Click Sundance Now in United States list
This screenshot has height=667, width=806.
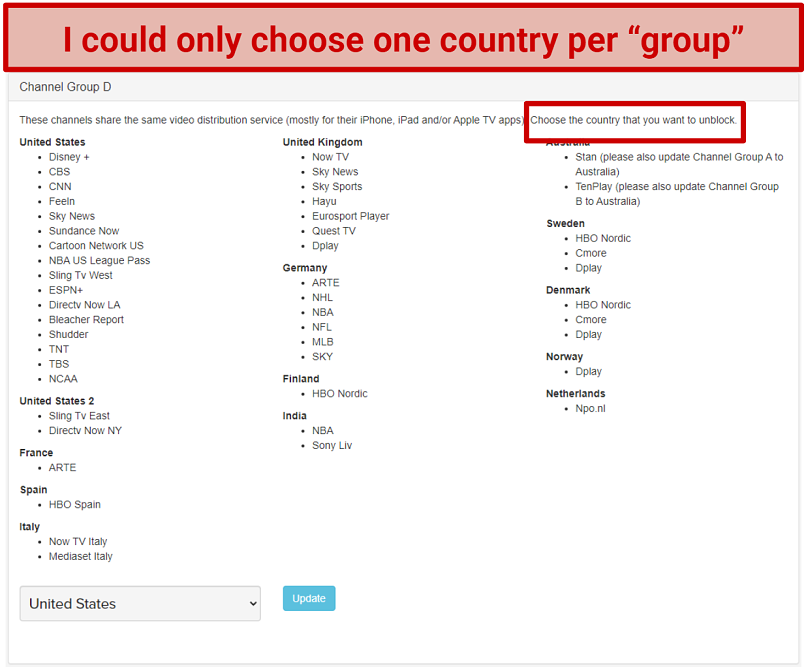(84, 231)
